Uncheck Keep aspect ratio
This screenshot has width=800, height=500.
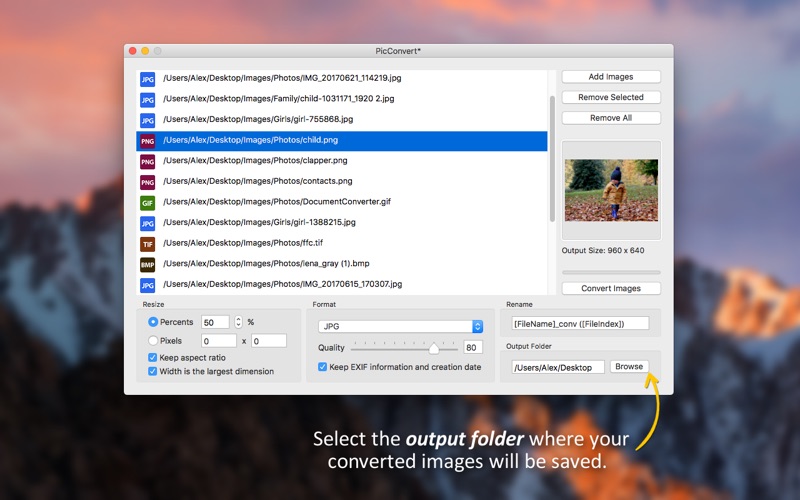[x=152, y=357]
